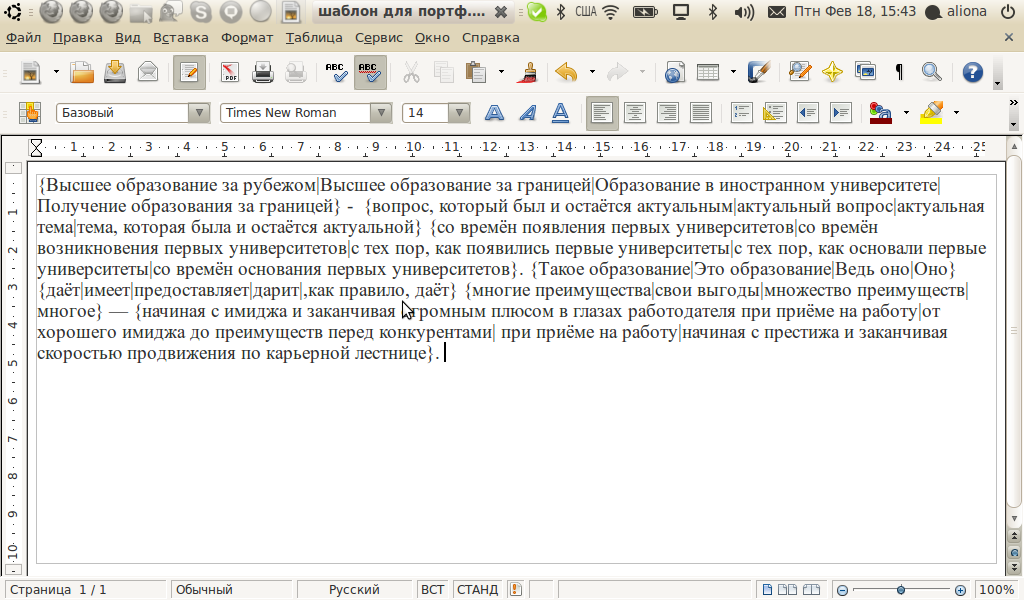Run the spelling and grammar check
This screenshot has height=600, width=1024.
tap(336, 72)
